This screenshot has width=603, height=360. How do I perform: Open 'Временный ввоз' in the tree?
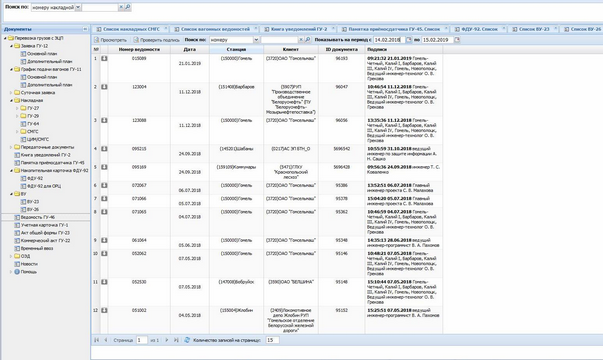(37, 248)
